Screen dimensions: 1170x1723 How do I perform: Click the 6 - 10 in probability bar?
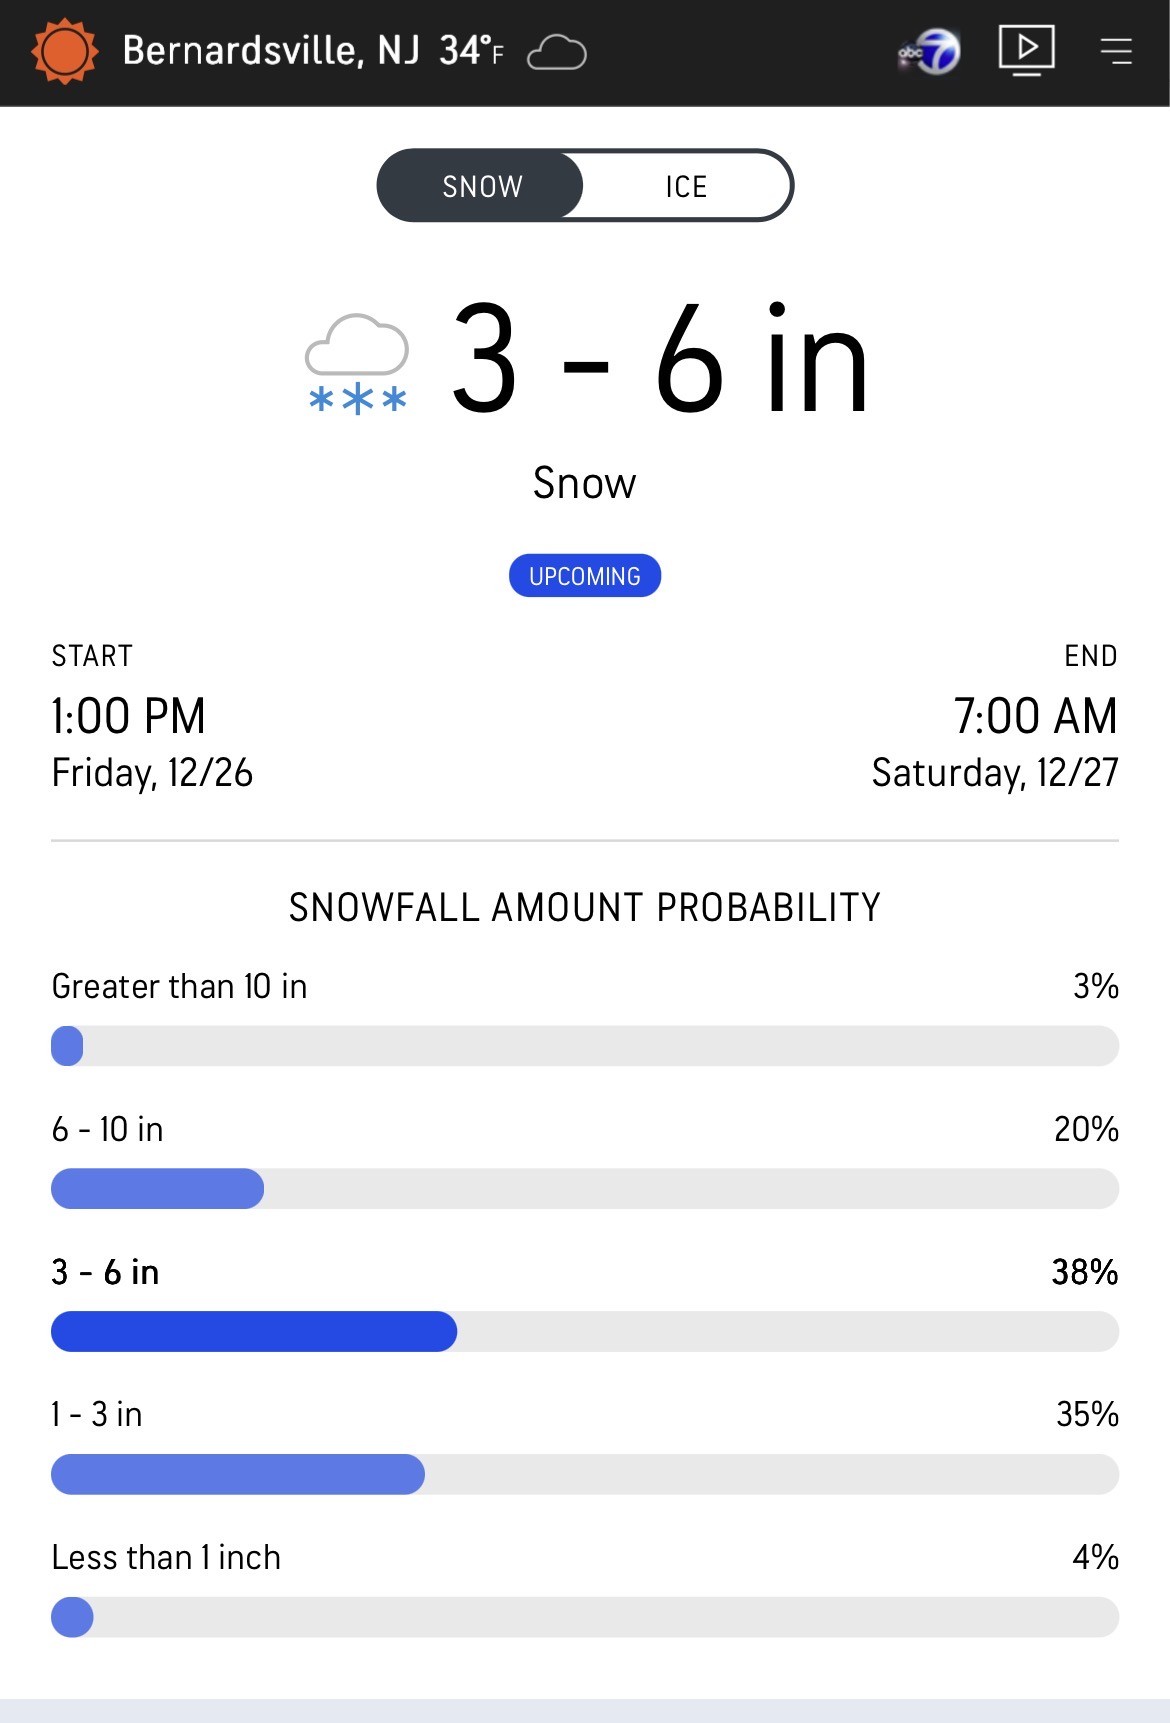pyautogui.click(x=584, y=1189)
